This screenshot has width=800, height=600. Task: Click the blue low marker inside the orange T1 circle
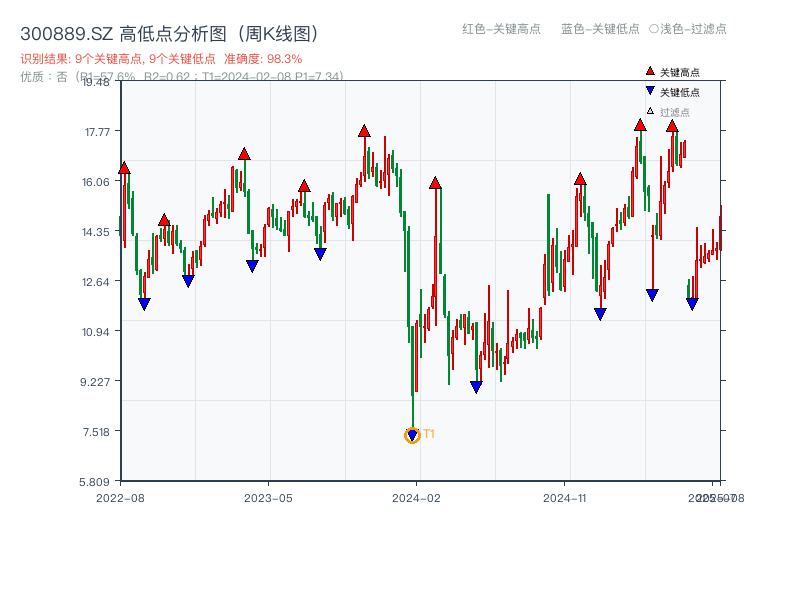(x=412, y=435)
